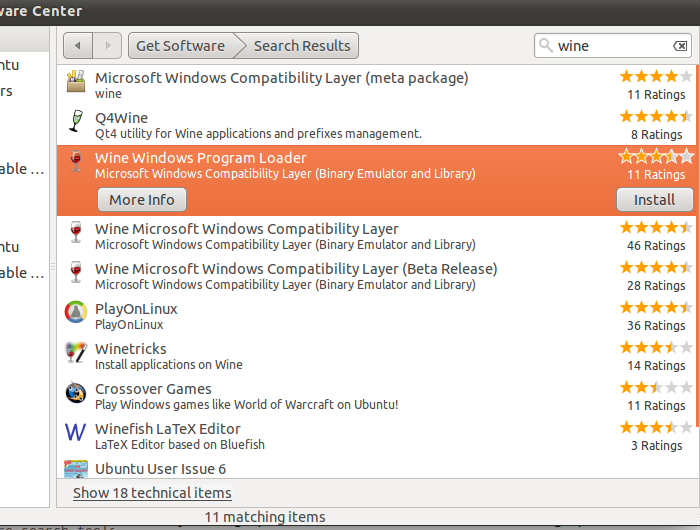
Task: Click in the wine search field
Action: point(614,46)
